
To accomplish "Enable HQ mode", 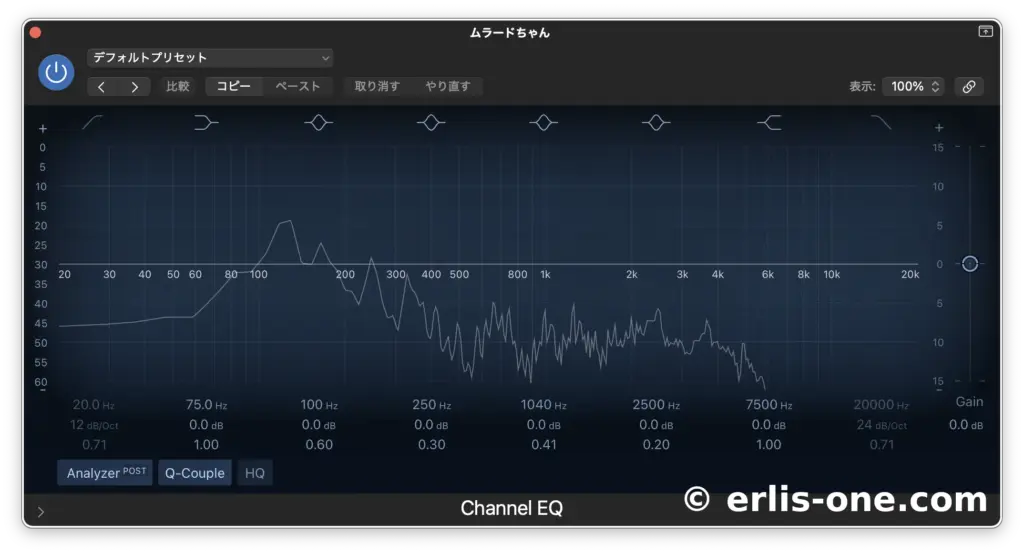I will point(255,473).
